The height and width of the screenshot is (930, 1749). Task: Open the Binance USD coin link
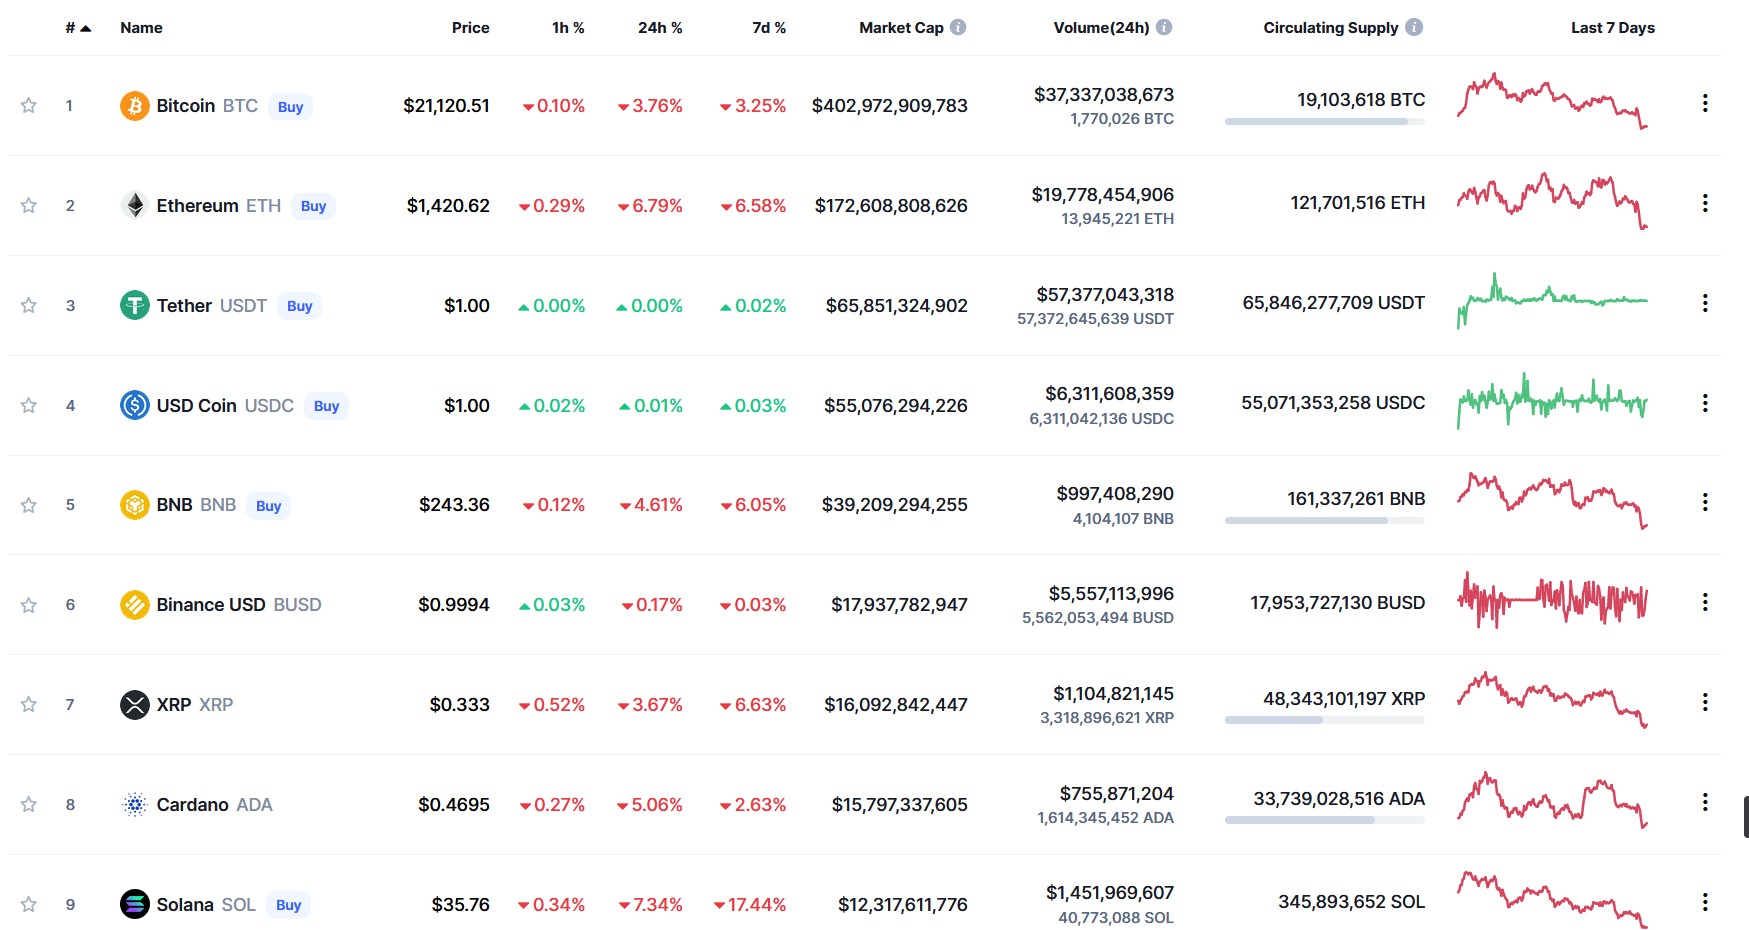pyautogui.click(x=238, y=604)
